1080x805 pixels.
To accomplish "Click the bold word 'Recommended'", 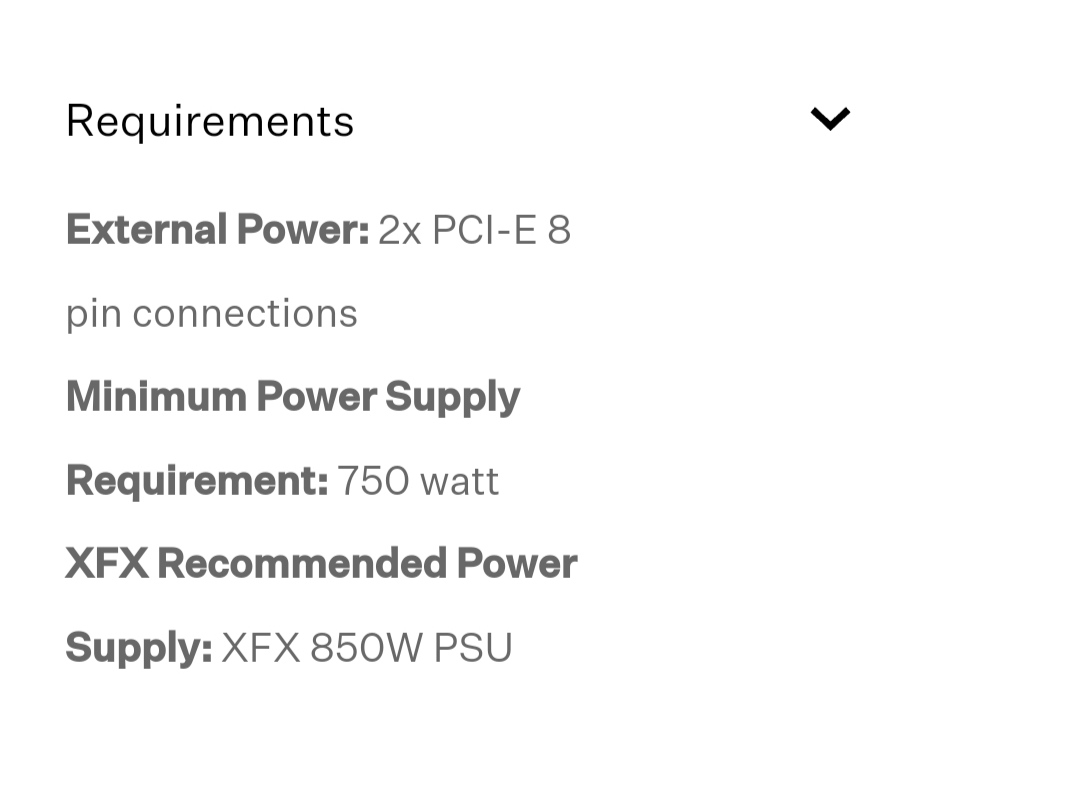I will (x=302, y=564).
